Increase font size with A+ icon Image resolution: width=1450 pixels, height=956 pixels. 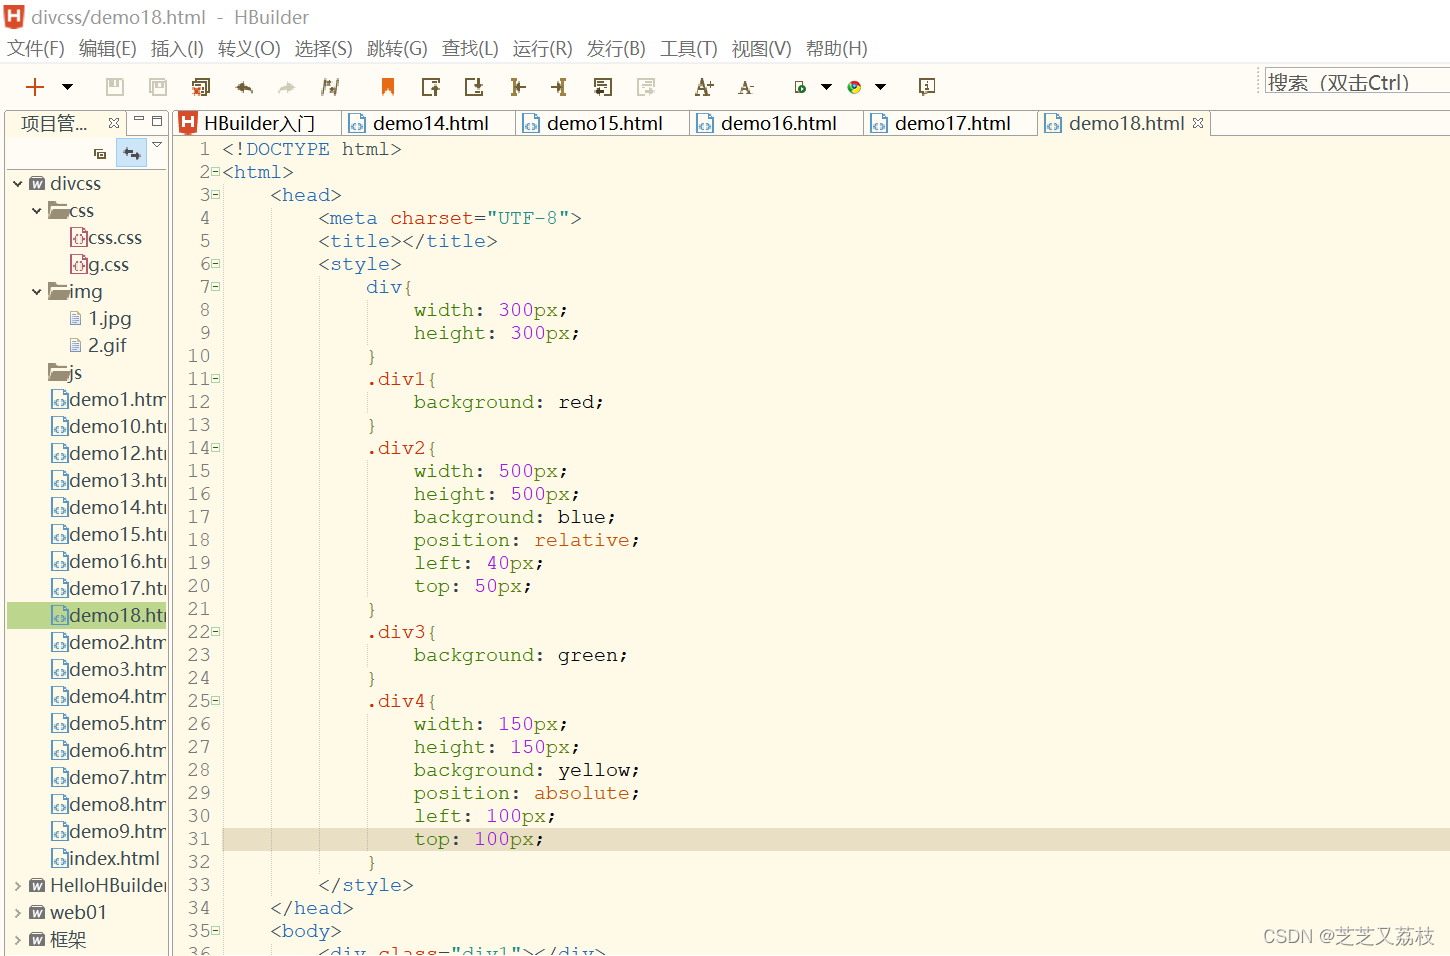704,87
